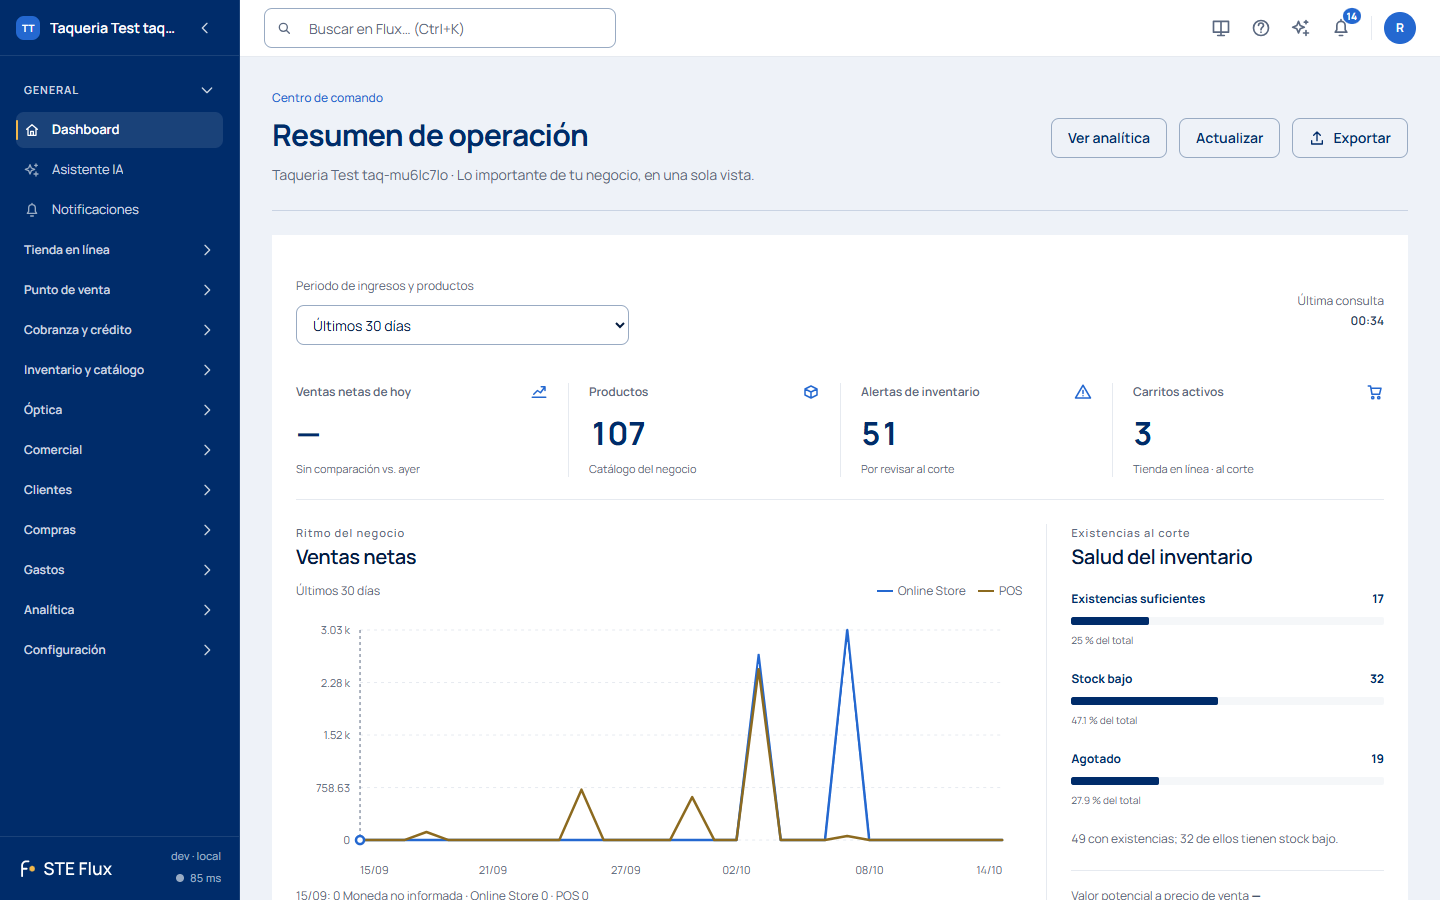Click the inventory alerts warning triangle icon

[1083, 392]
